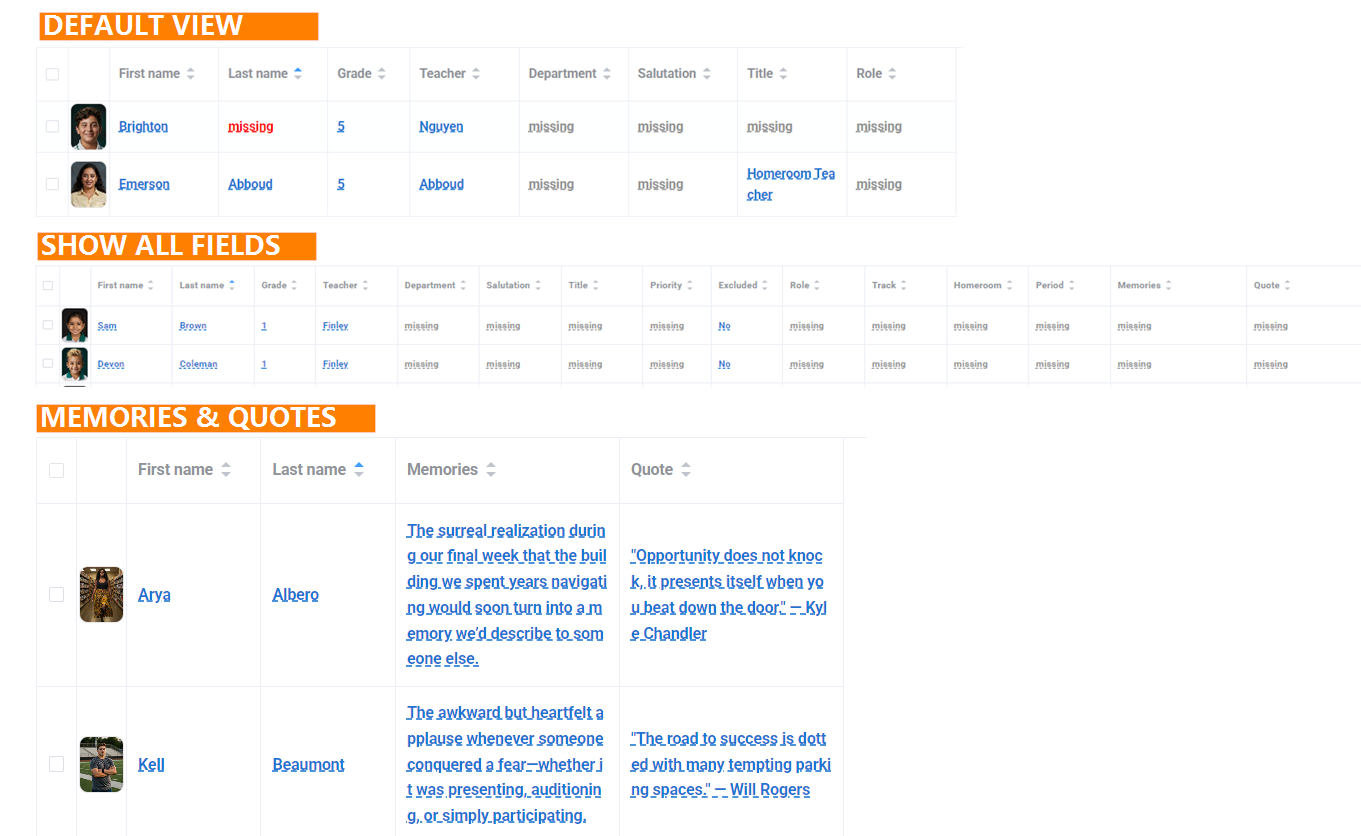Check the box for Brighton's row

click(52, 127)
